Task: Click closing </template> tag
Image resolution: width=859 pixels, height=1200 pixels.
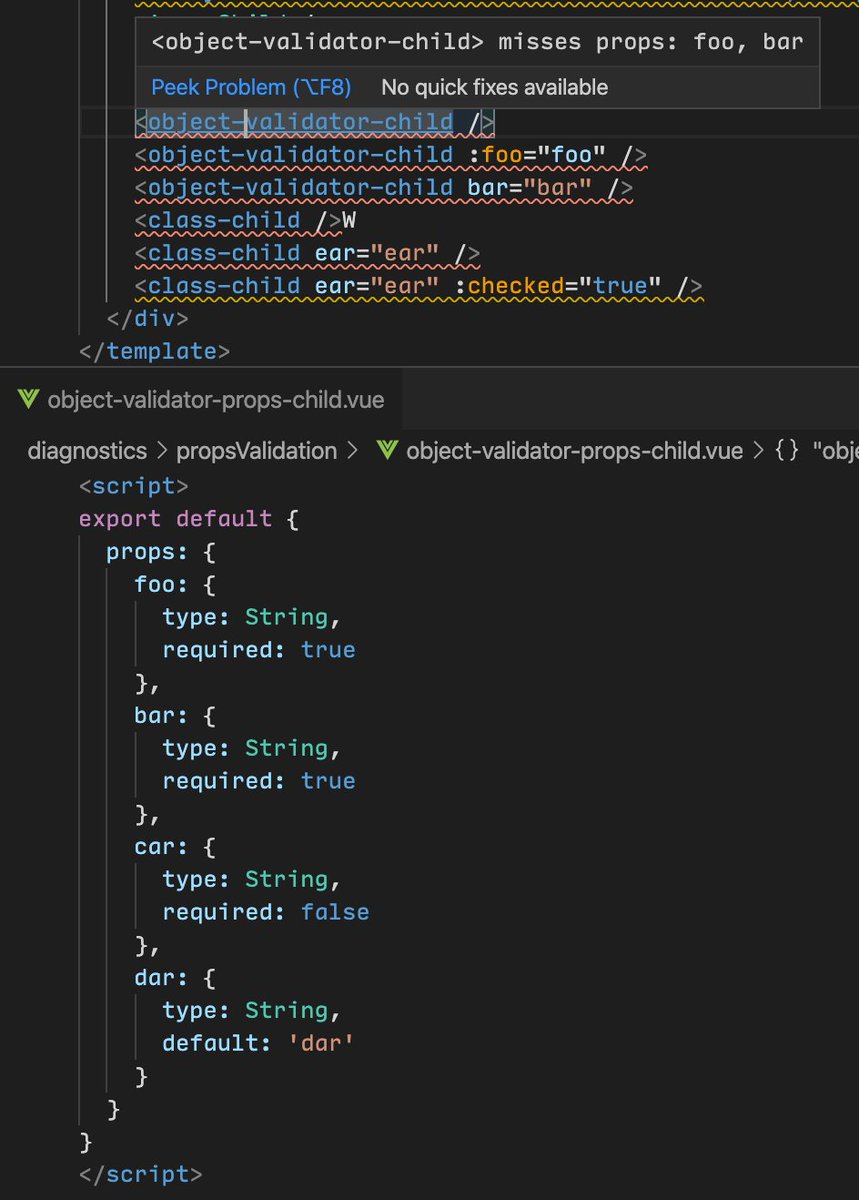Action: click(x=155, y=352)
